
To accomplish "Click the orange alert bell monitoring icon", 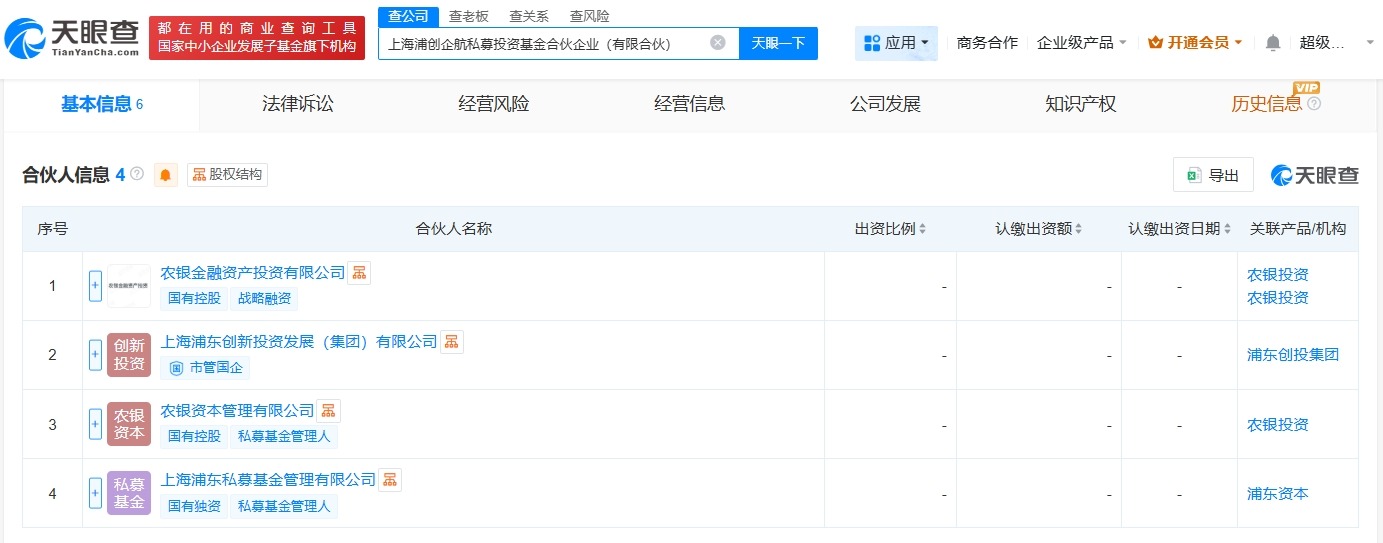I will (x=165, y=175).
